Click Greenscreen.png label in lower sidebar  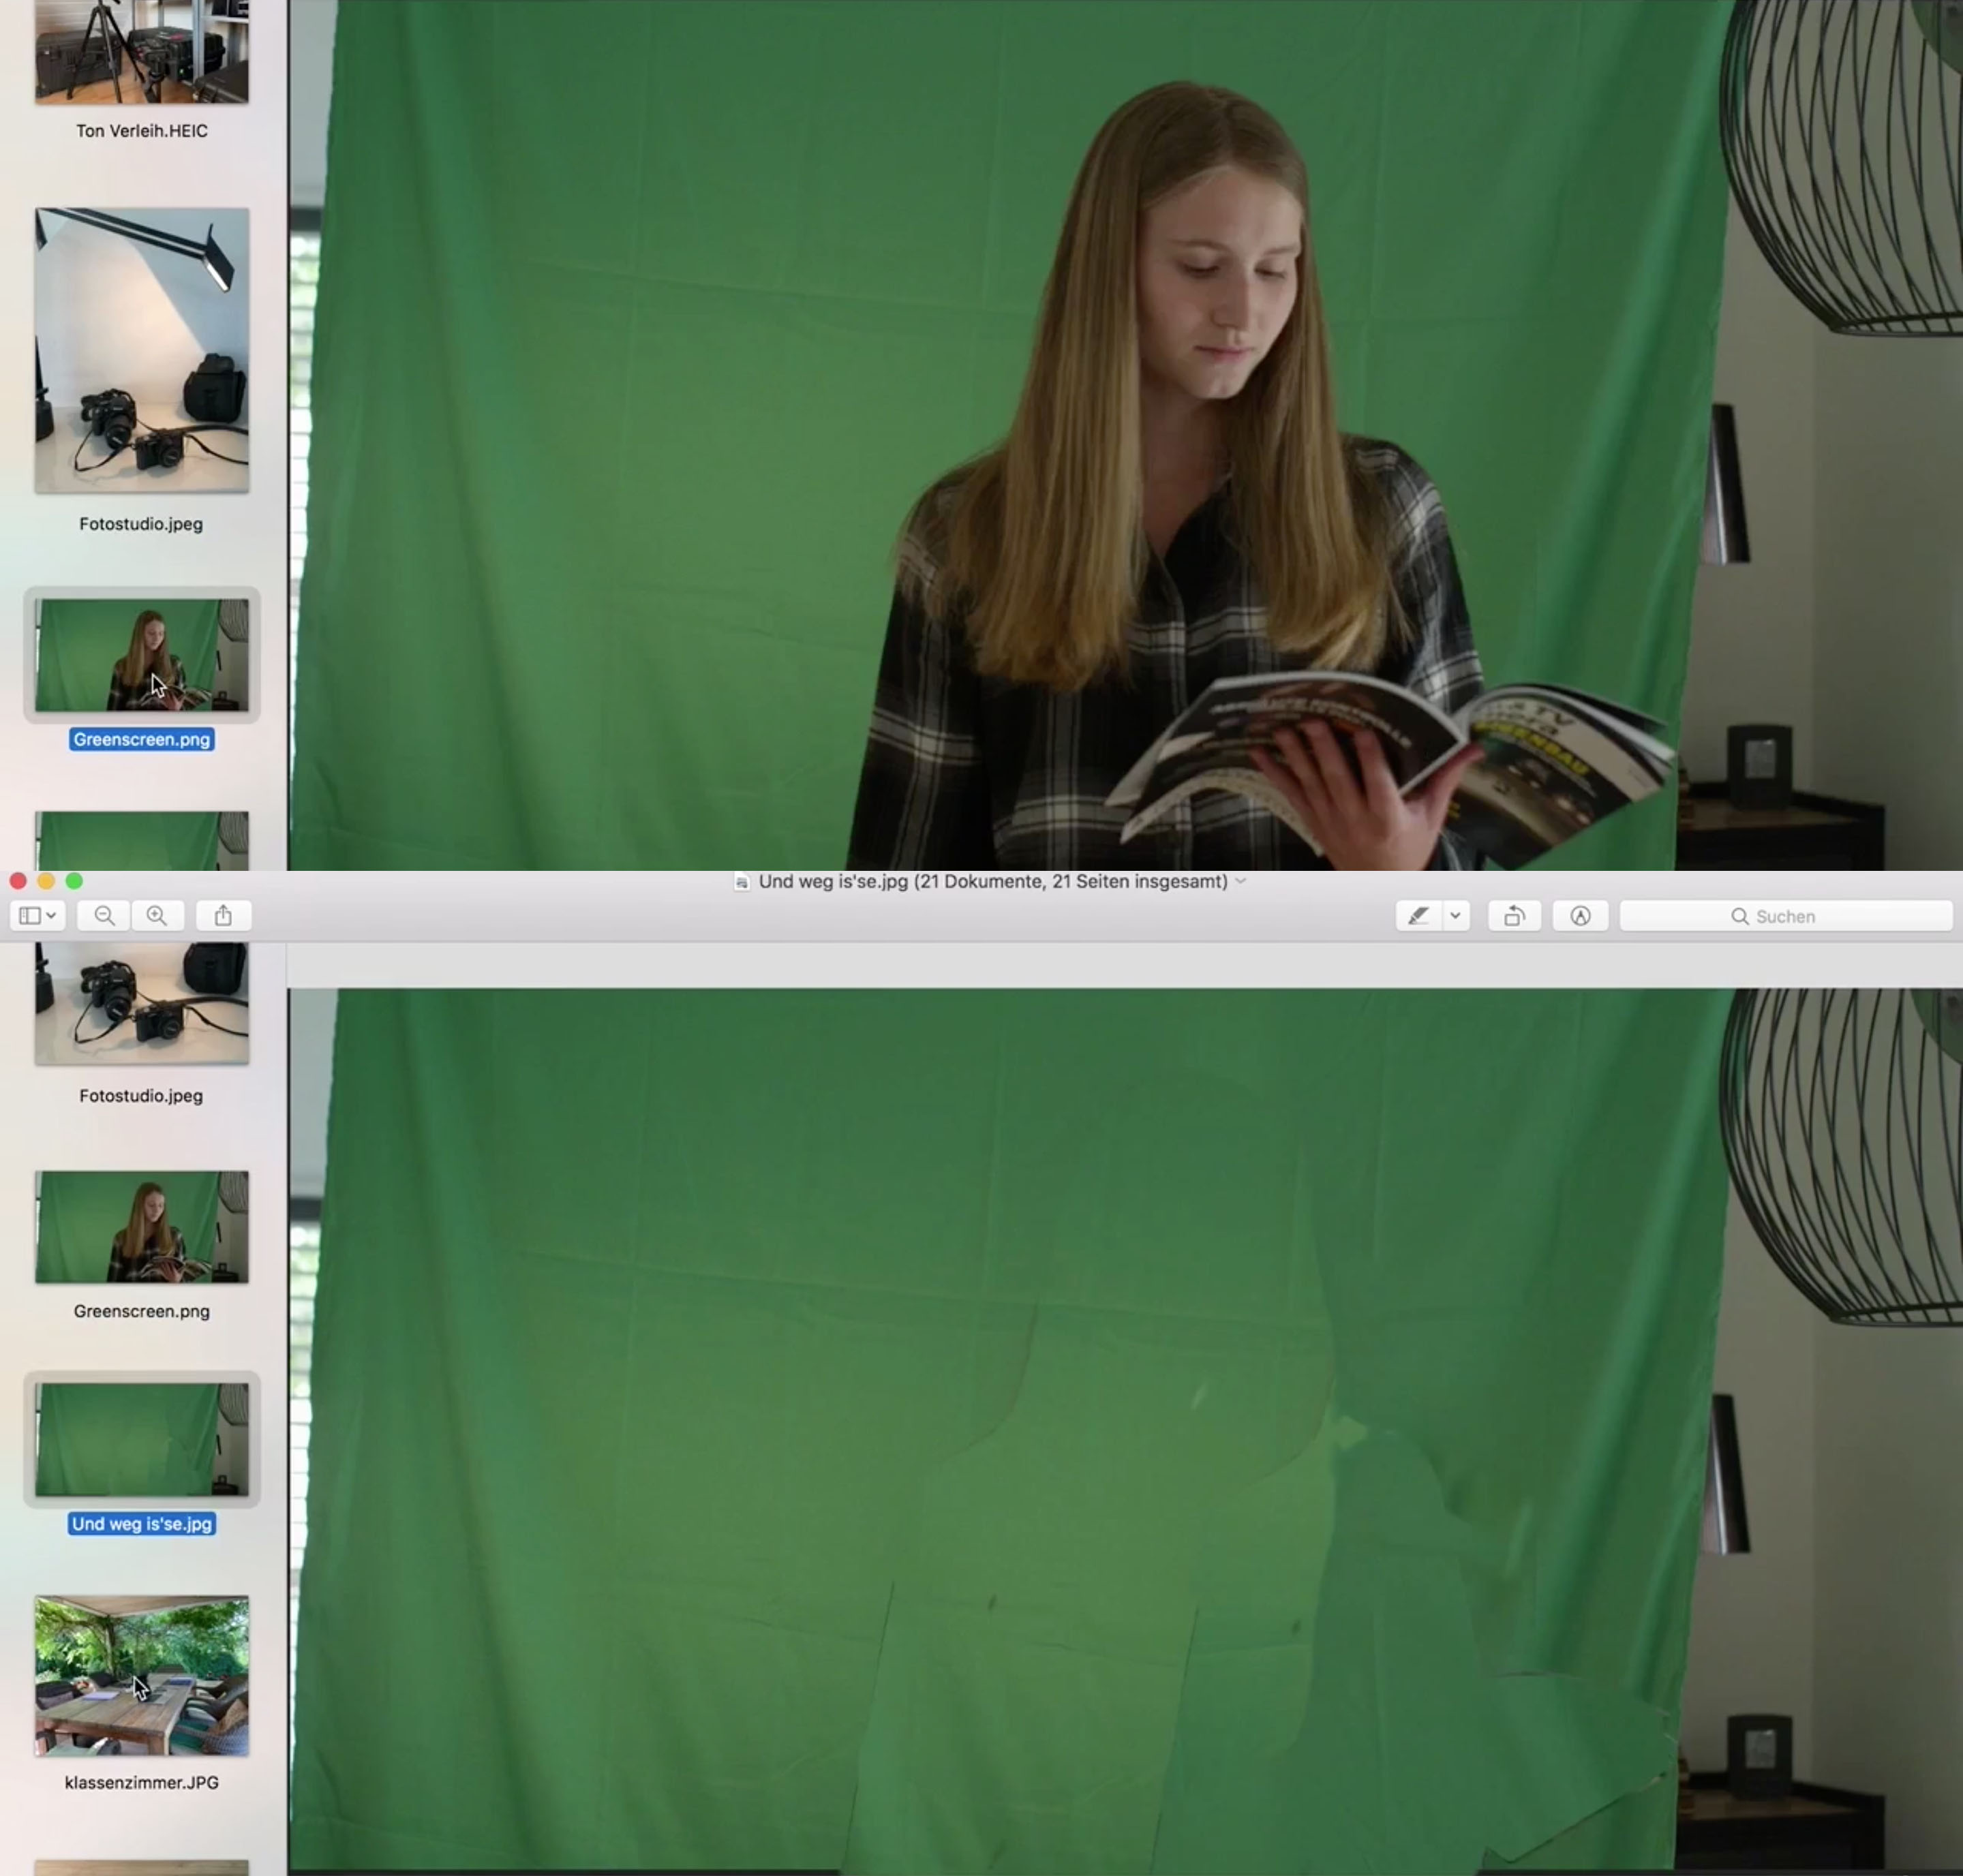point(142,1311)
